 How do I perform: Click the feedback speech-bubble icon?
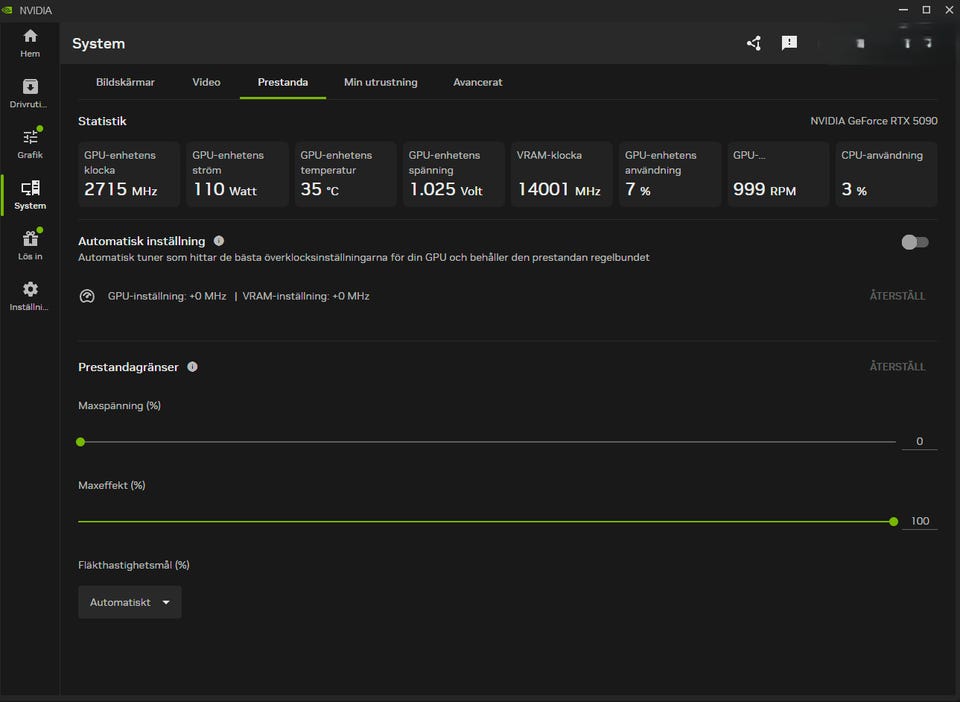(789, 43)
